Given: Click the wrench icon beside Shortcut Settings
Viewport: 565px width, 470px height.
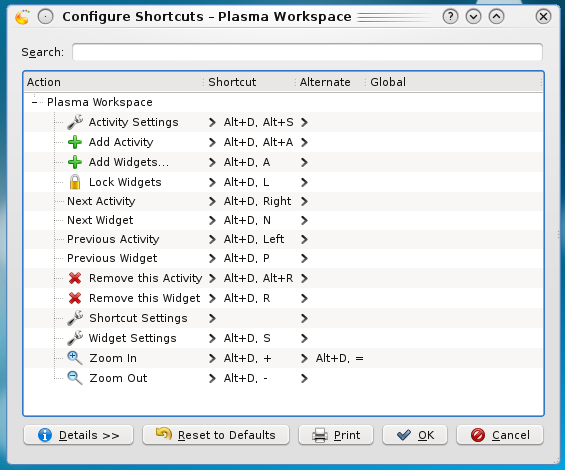Looking at the screenshot, I should click(75, 318).
